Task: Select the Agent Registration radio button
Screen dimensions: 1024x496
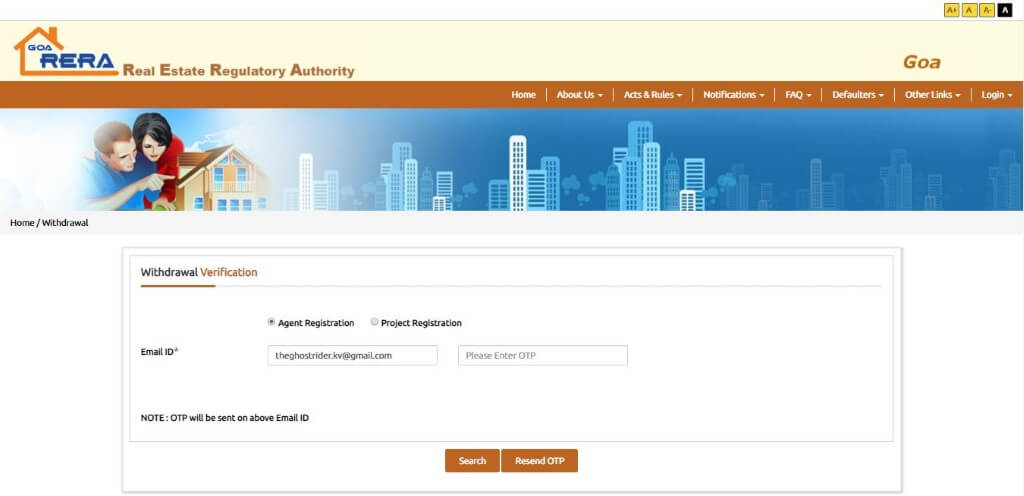Action: pos(272,322)
